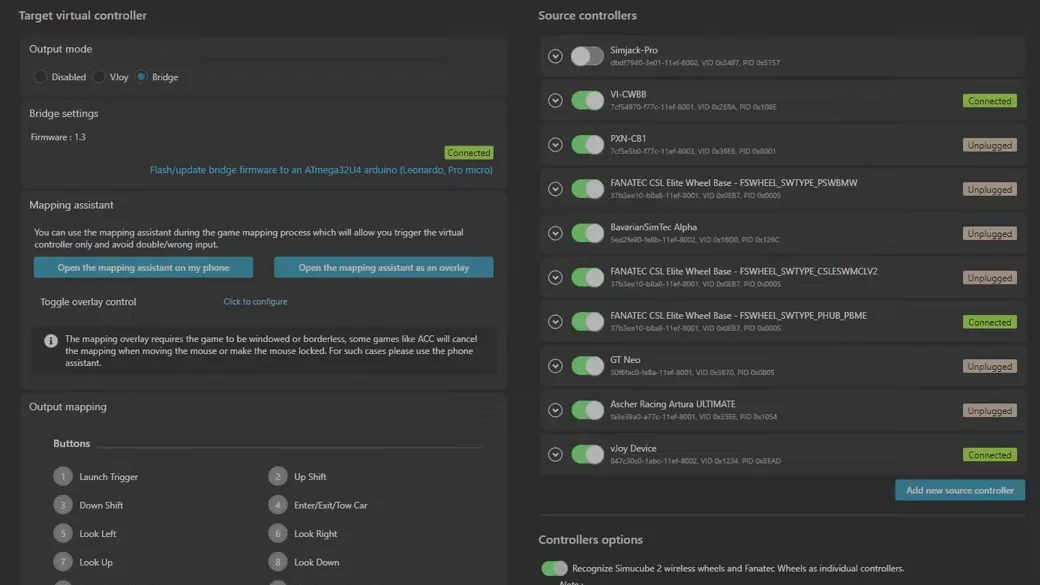This screenshot has height=585, width=1040.
Task: Select the Look Down button 8 icon
Action: coord(278,562)
